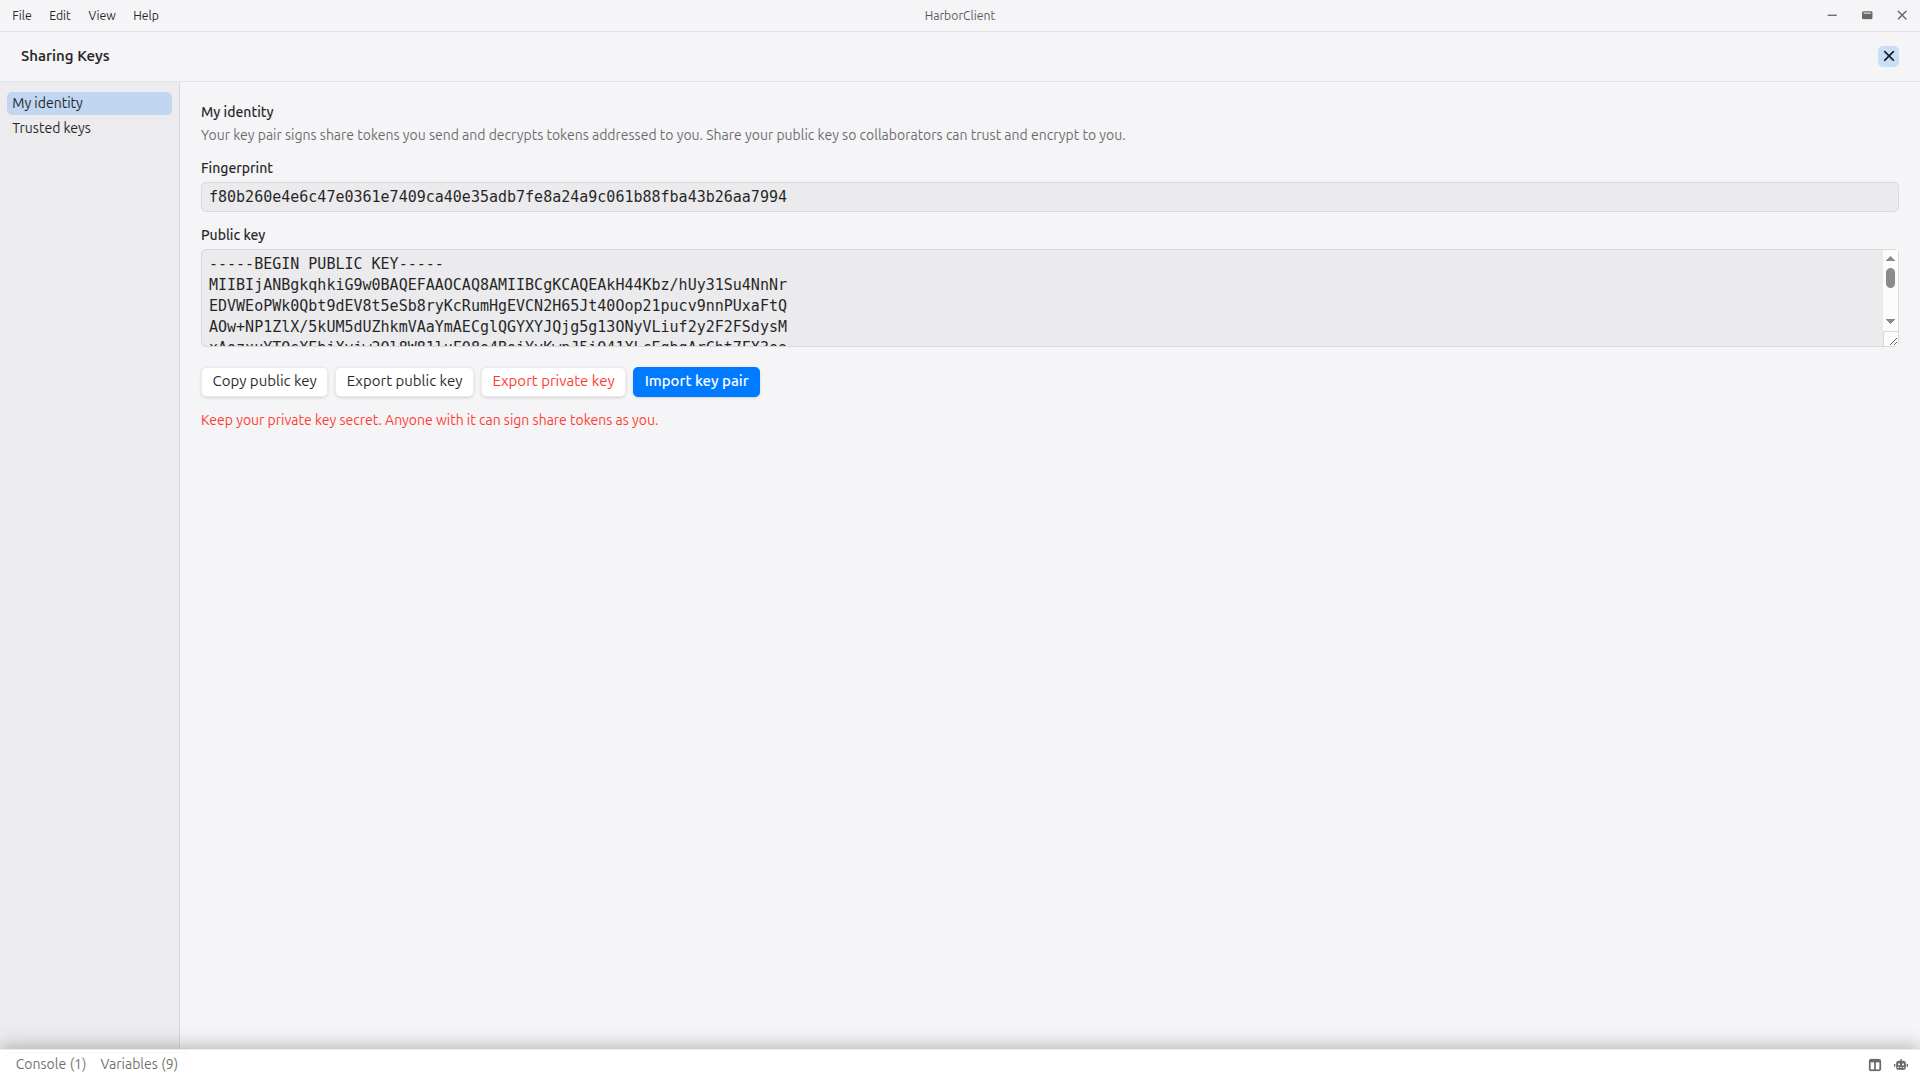Select My identity in sidebar

point(89,103)
